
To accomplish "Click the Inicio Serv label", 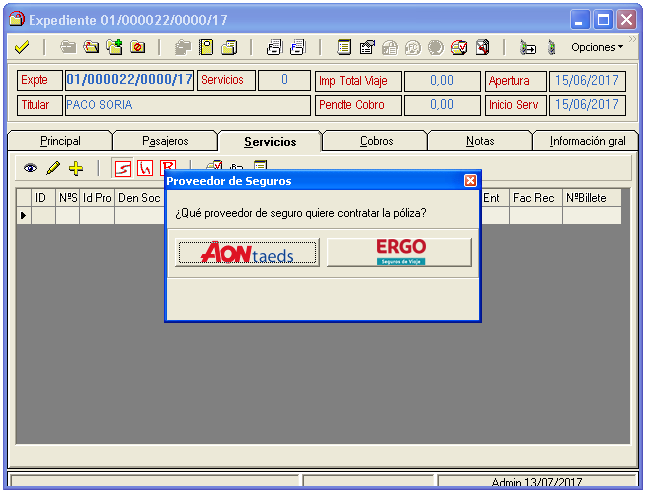I will pos(516,105).
